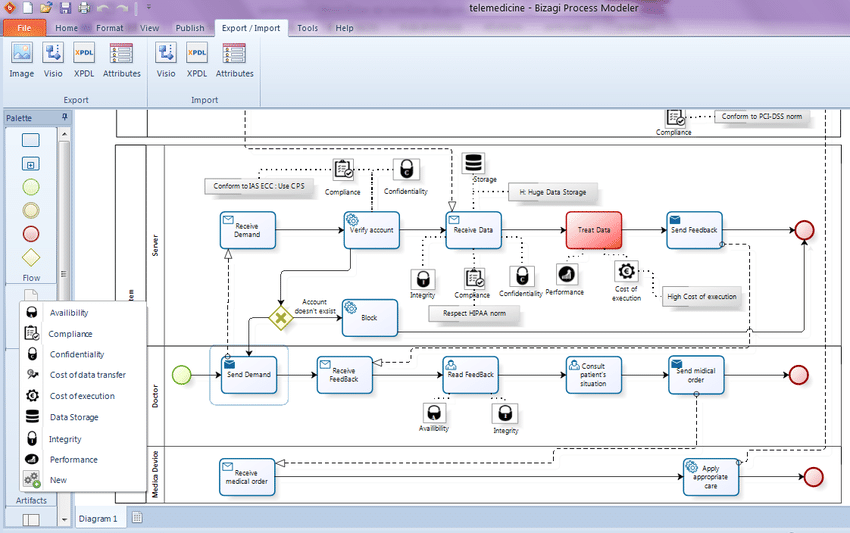Select the exclusive gateway diamond on canvas
This screenshot has width=850, height=533.
[x=281, y=318]
